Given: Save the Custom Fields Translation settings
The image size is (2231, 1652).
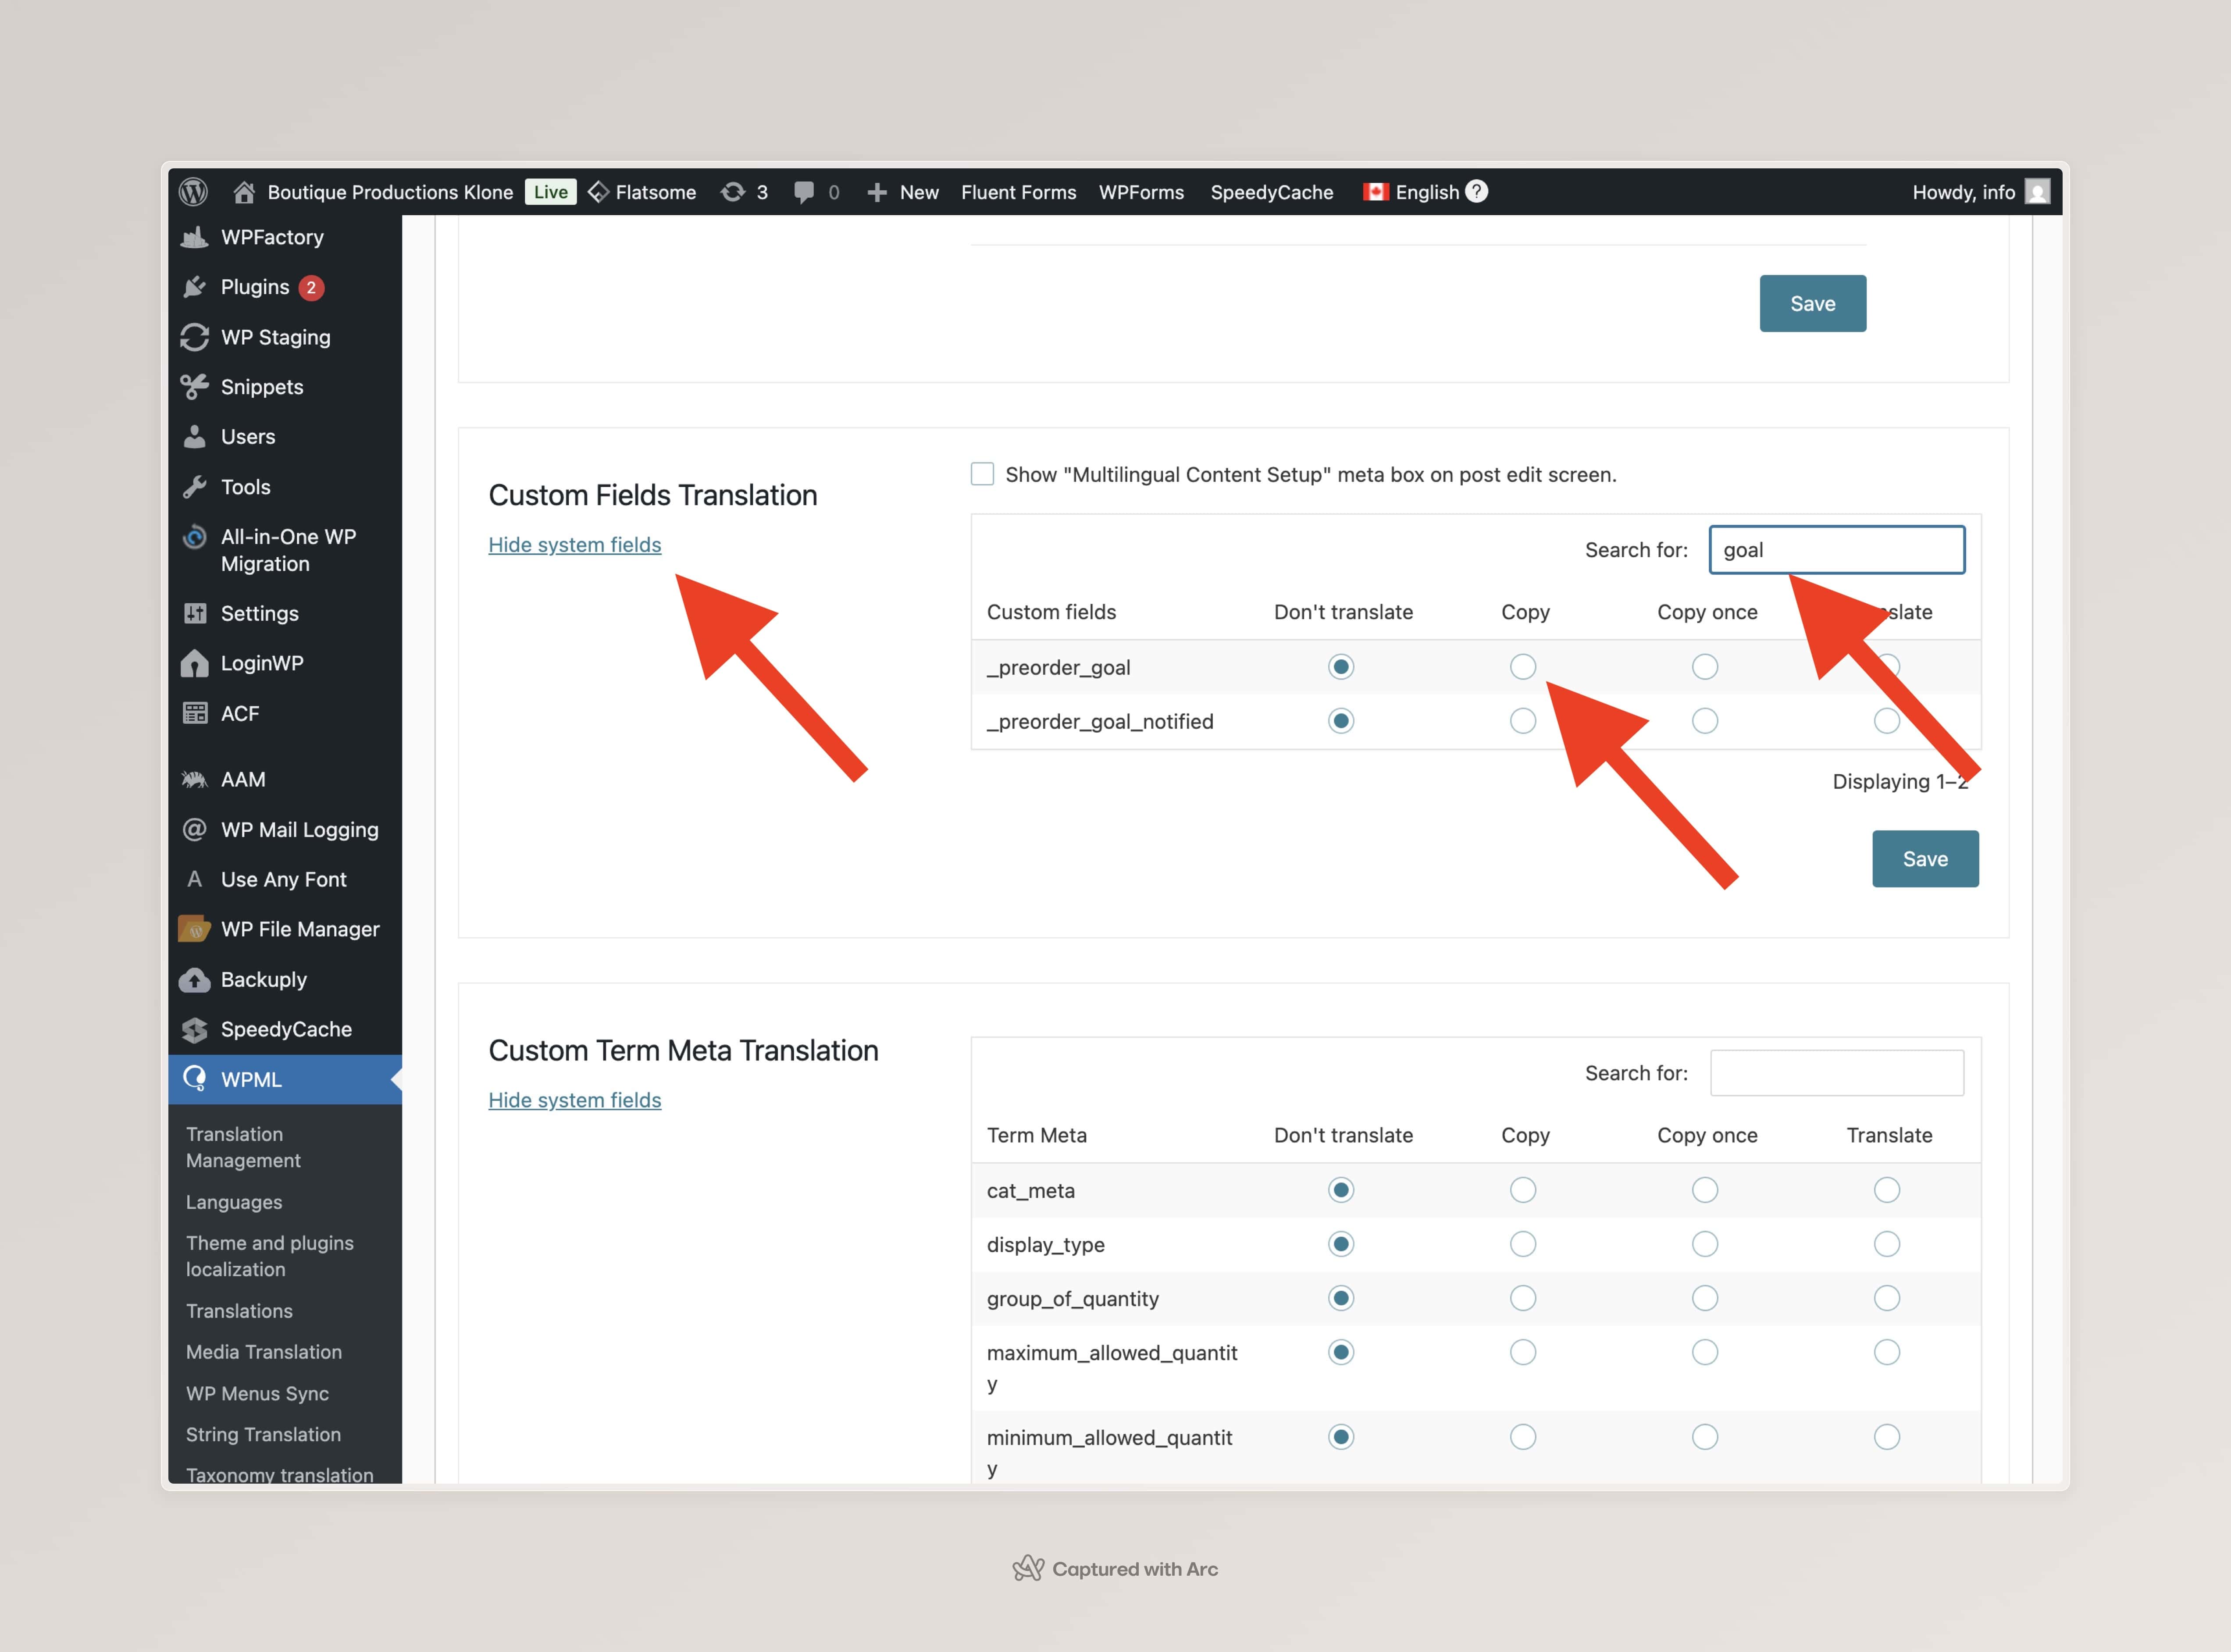Looking at the screenshot, I should click(1925, 858).
